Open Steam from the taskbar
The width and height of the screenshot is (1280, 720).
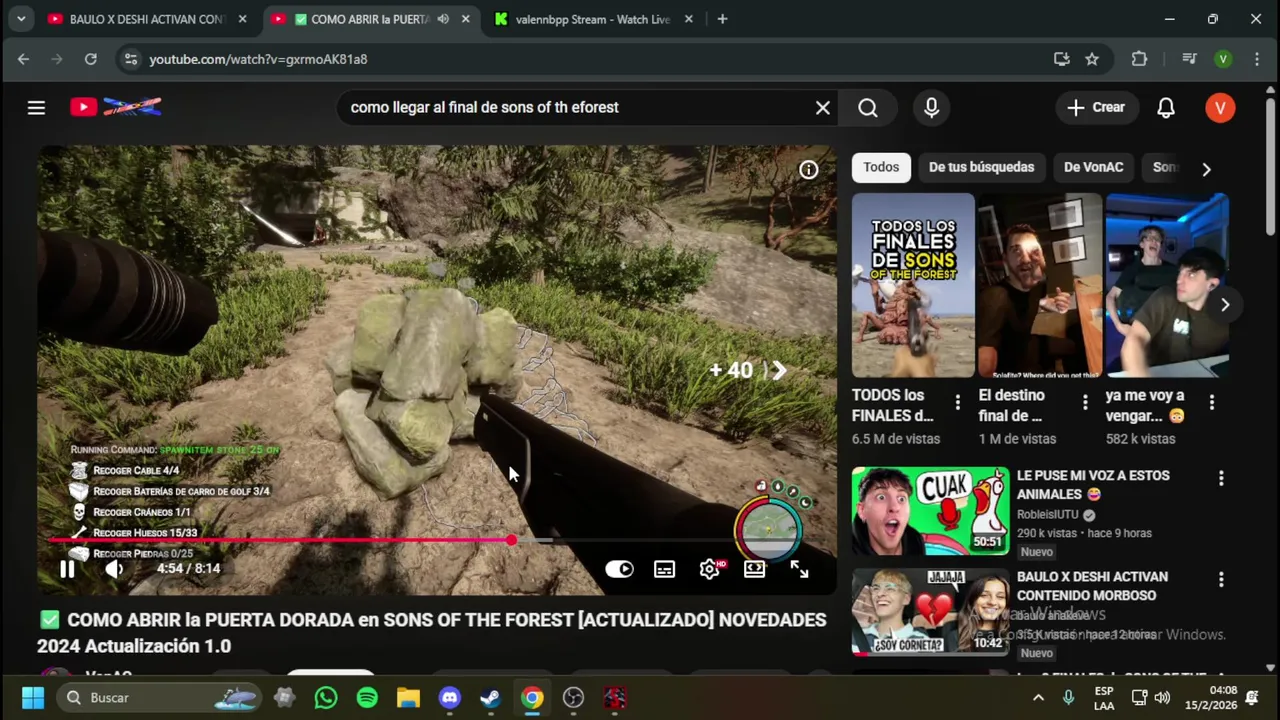click(x=490, y=697)
